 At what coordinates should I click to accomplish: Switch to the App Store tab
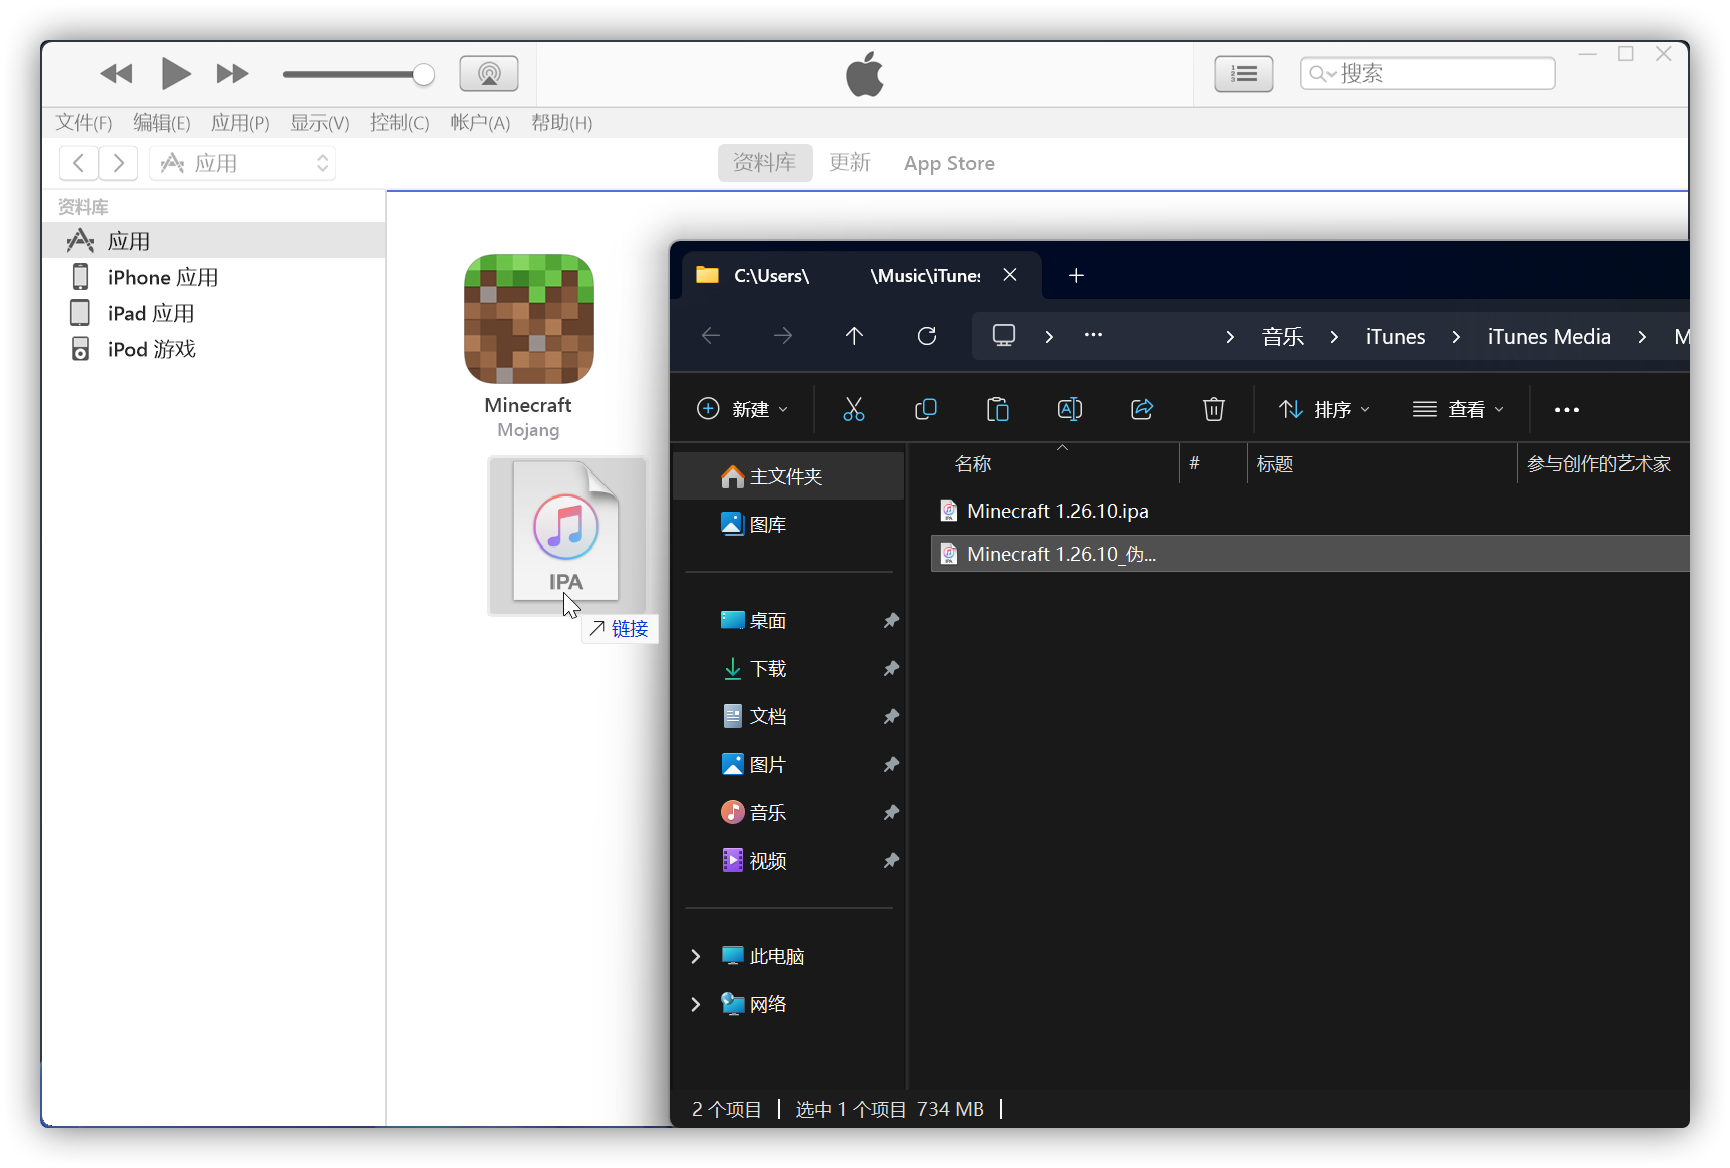(948, 163)
